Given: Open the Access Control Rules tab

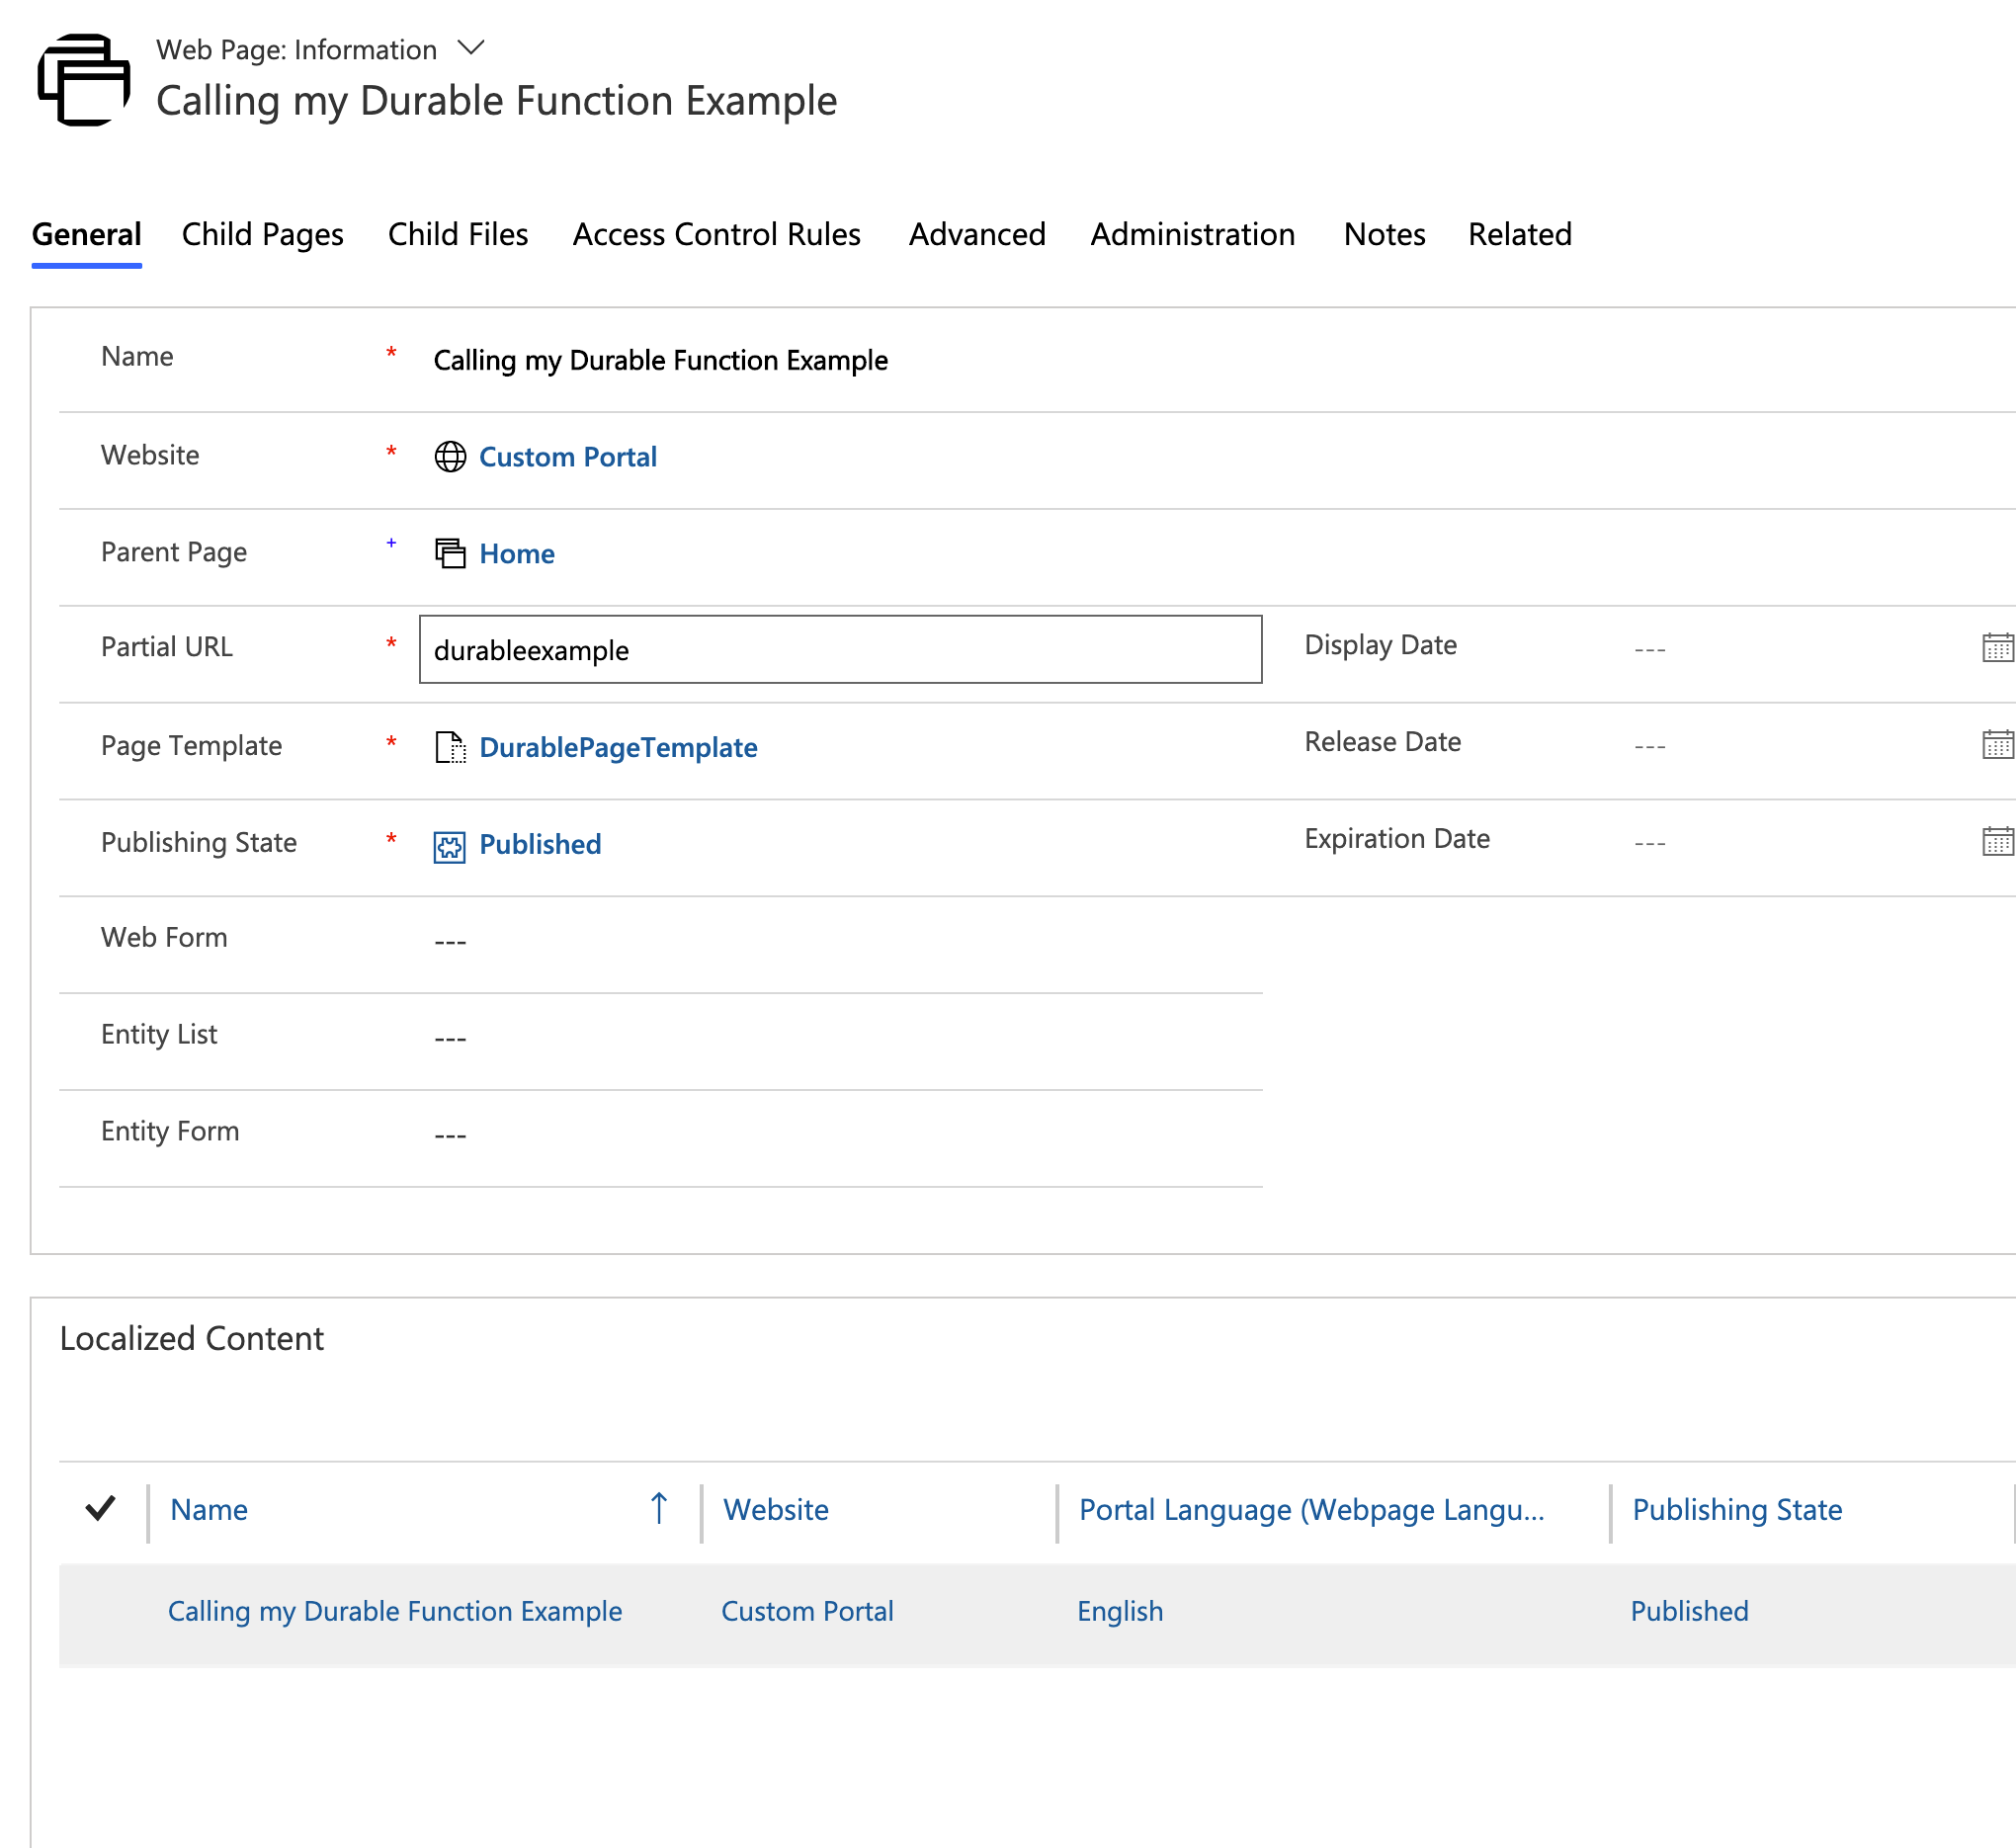Looking at the screenshot, I should pos(716,234).
